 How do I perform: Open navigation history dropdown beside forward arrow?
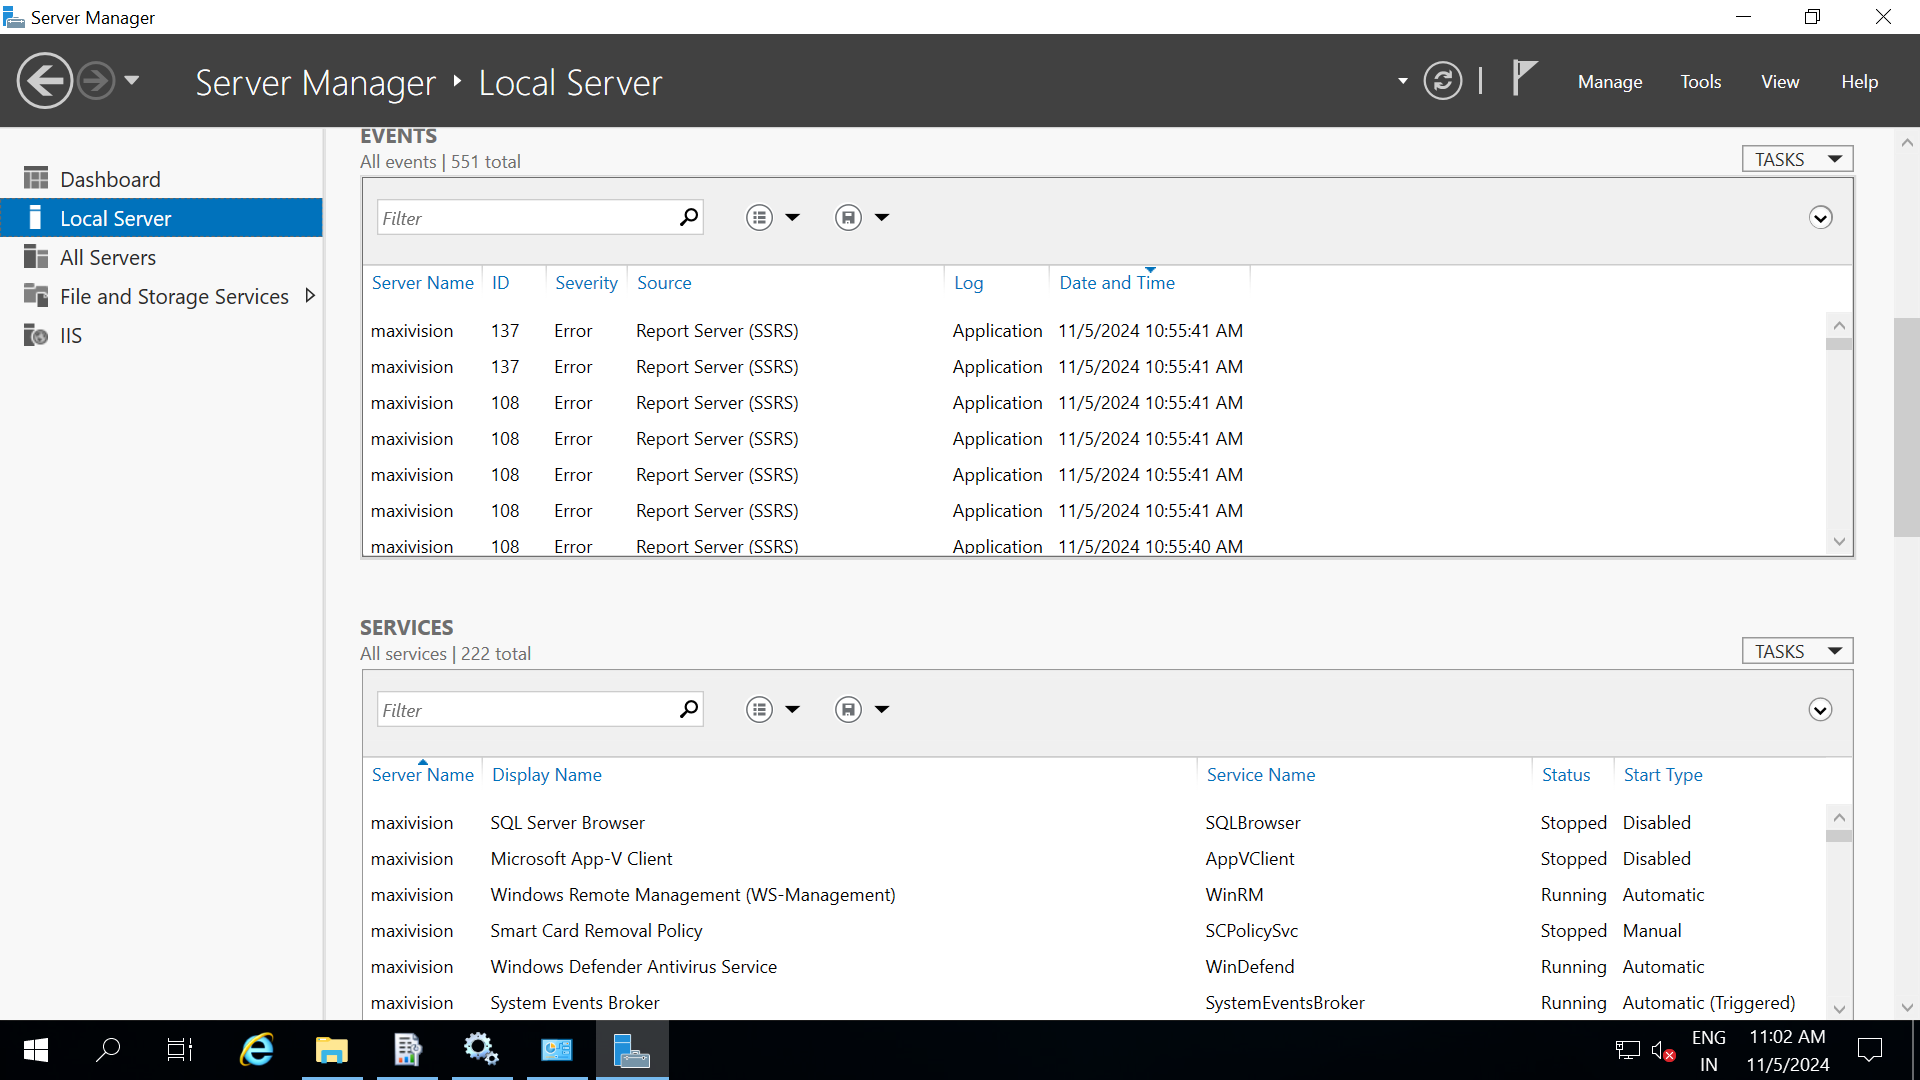[x=131, y=81]
